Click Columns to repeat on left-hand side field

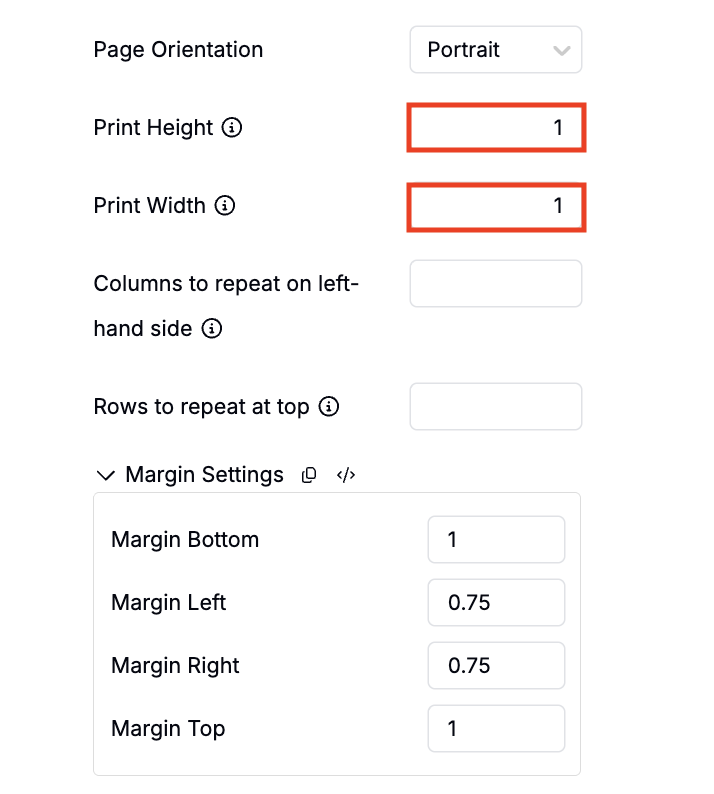click(495, 284)
